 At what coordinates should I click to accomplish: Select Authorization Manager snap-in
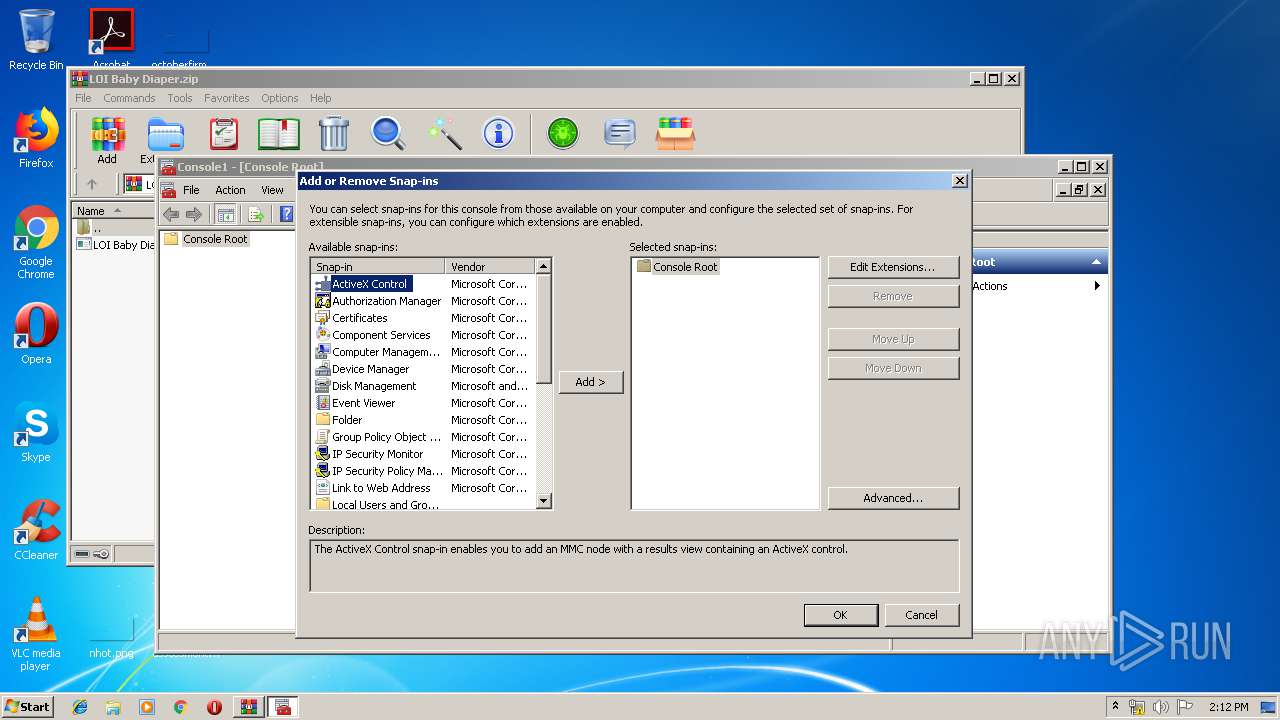click(423, 301)
